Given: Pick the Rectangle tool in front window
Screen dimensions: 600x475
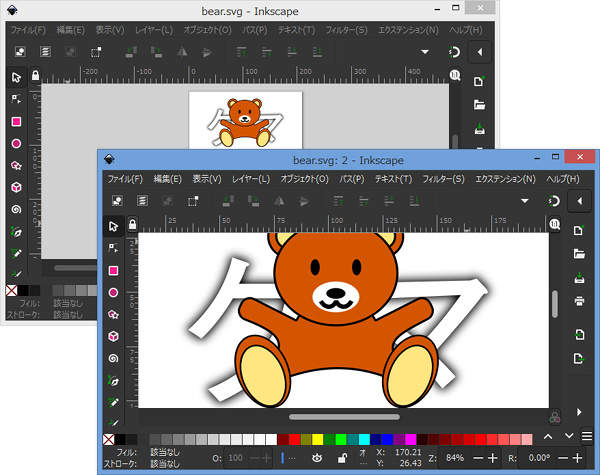Looking at the screenshot, I should (x=113, y=270).
